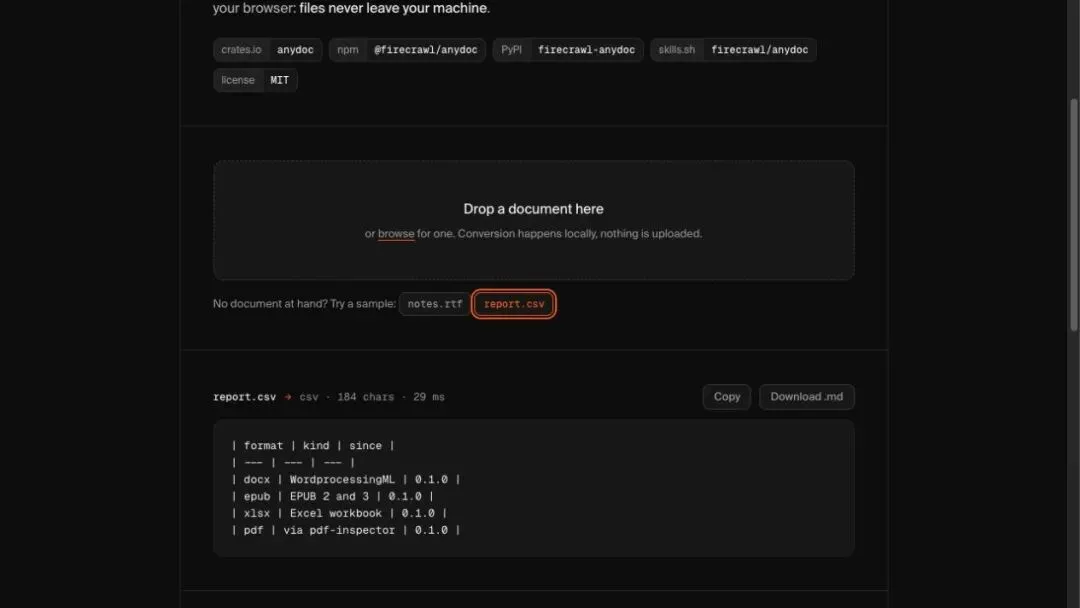
Task: Click the docx WordprocessingML output row
Action: click(345, 479)
